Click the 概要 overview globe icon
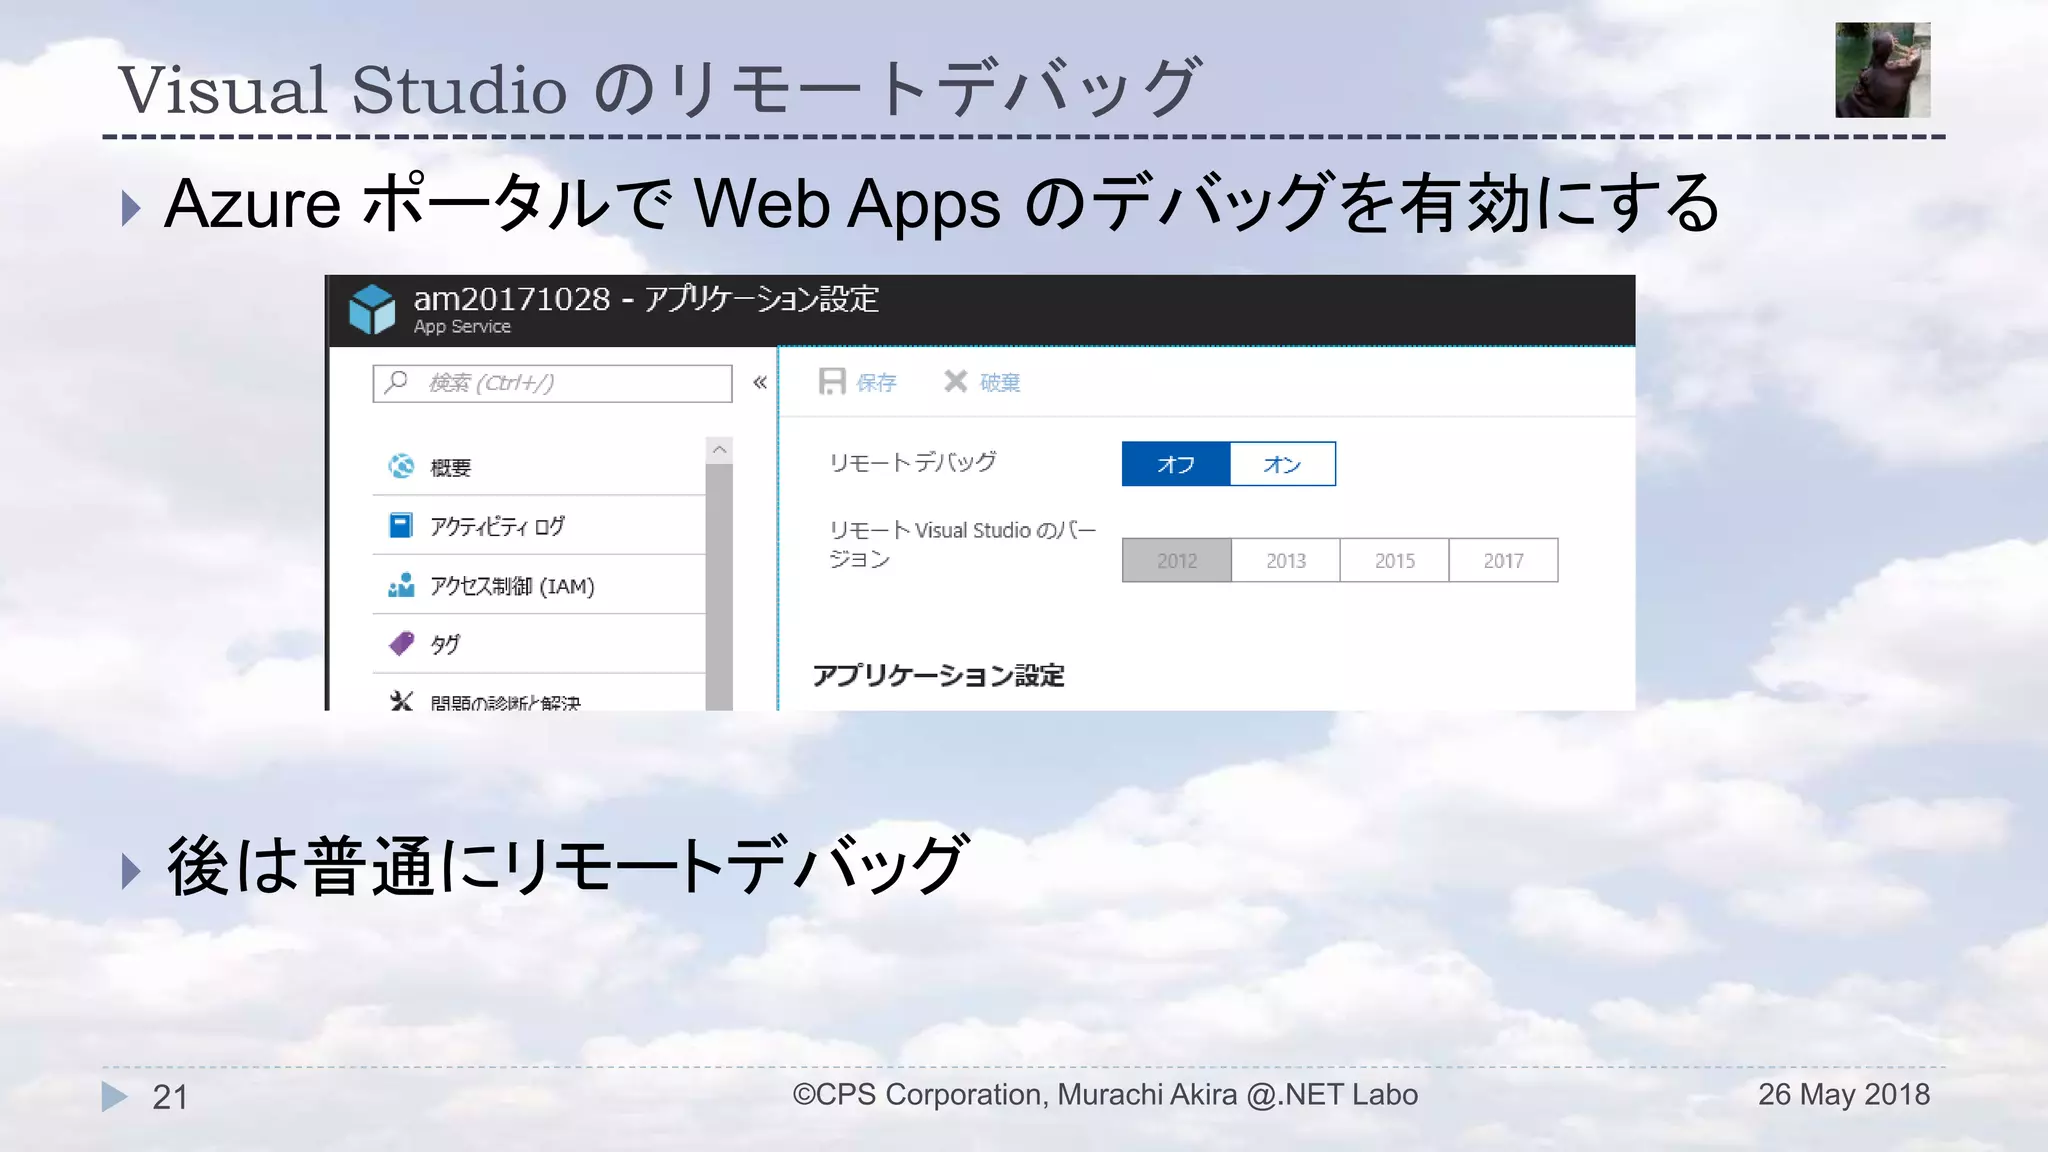 point(401,466)
